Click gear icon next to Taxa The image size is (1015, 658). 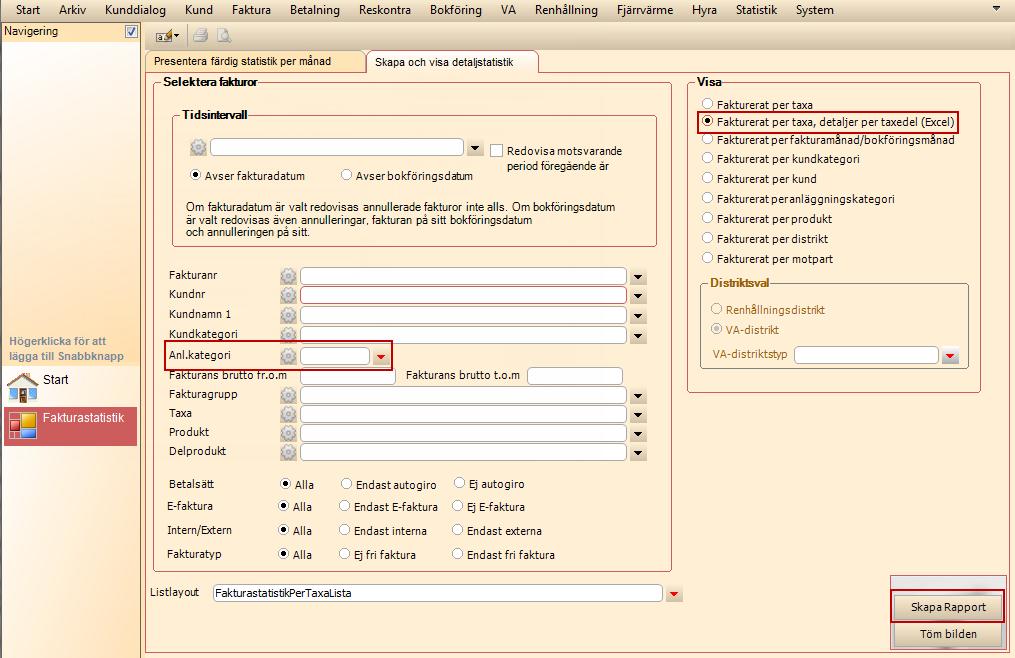[288, 414]
